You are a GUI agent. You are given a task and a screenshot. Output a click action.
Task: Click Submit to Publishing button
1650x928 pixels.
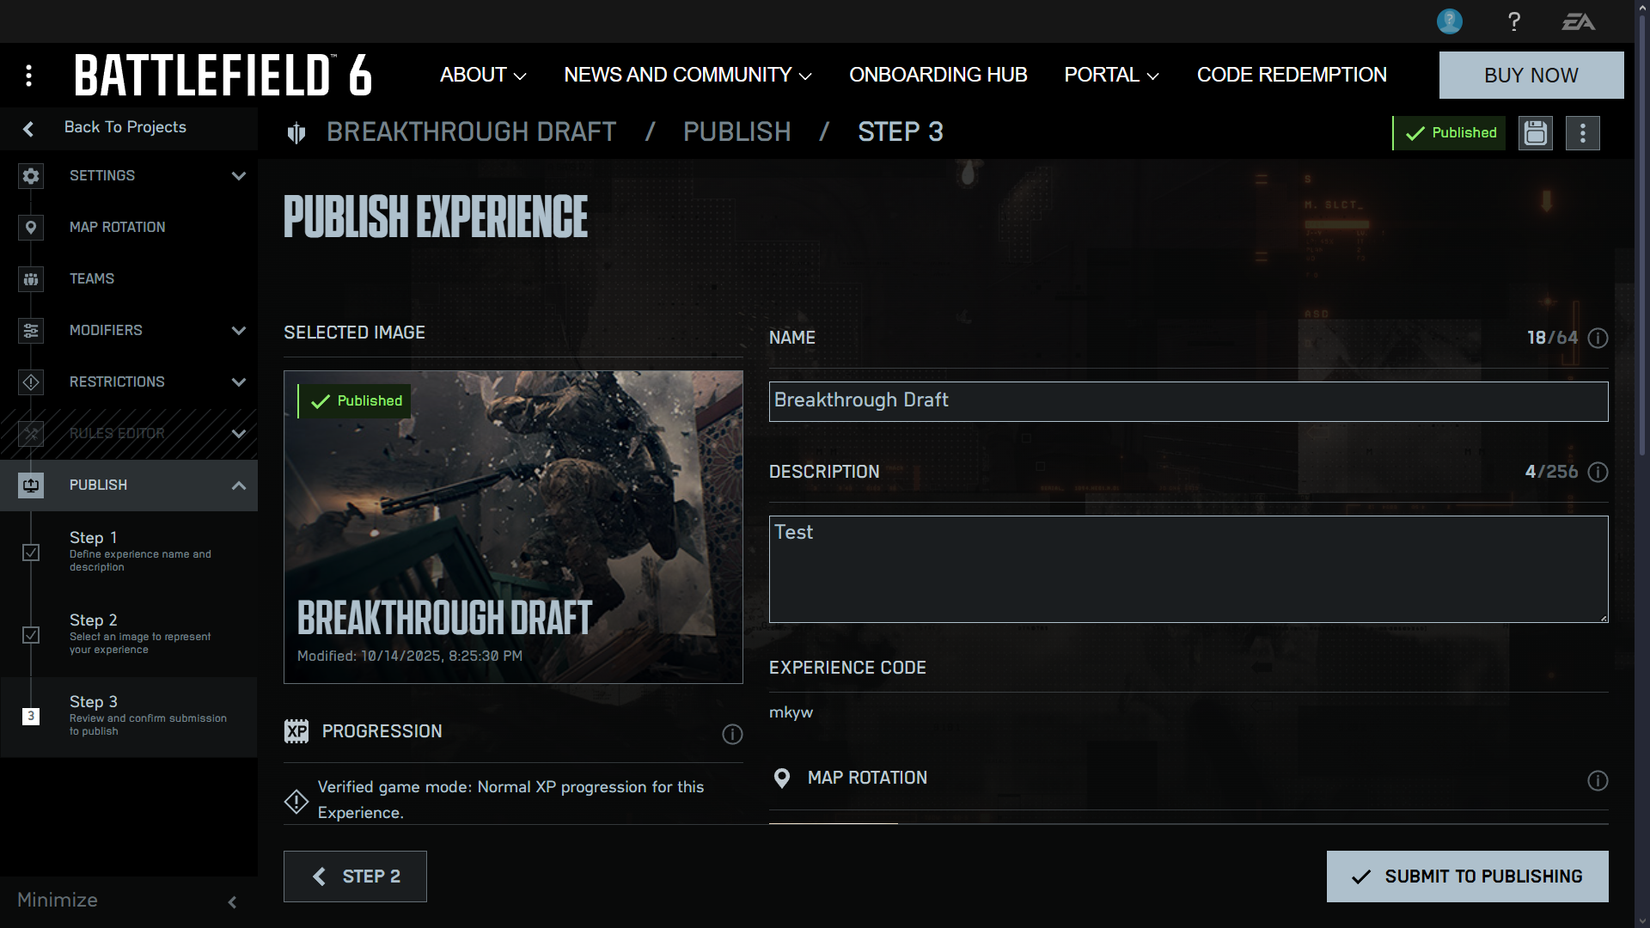(x=1467, y=876)
